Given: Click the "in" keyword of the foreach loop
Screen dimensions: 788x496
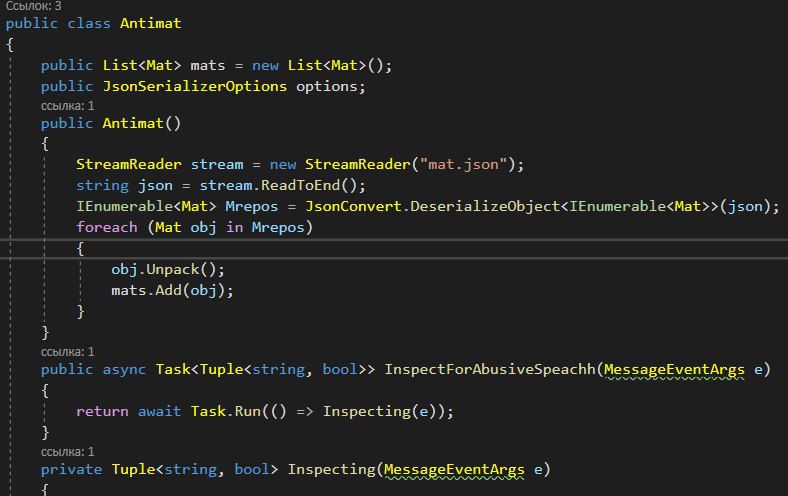Looking at the screenshot, I should (x=234, y=227).
